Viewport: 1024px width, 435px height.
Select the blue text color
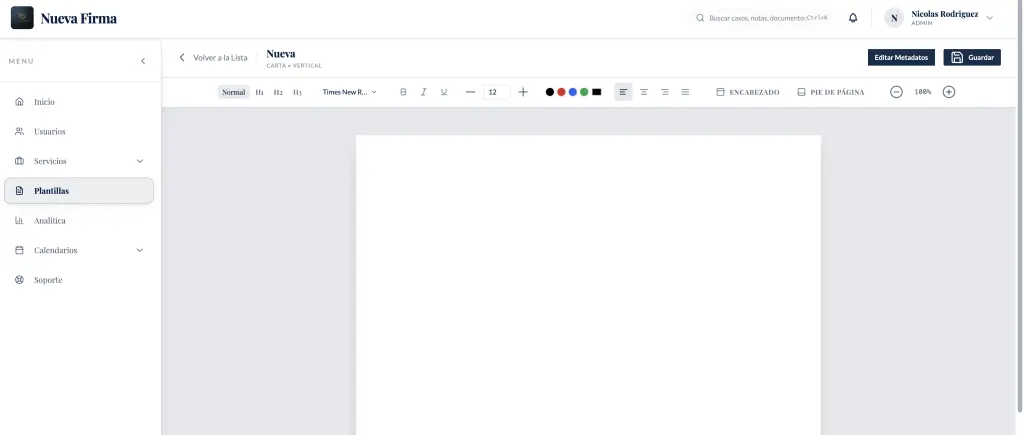pos(573,92)
